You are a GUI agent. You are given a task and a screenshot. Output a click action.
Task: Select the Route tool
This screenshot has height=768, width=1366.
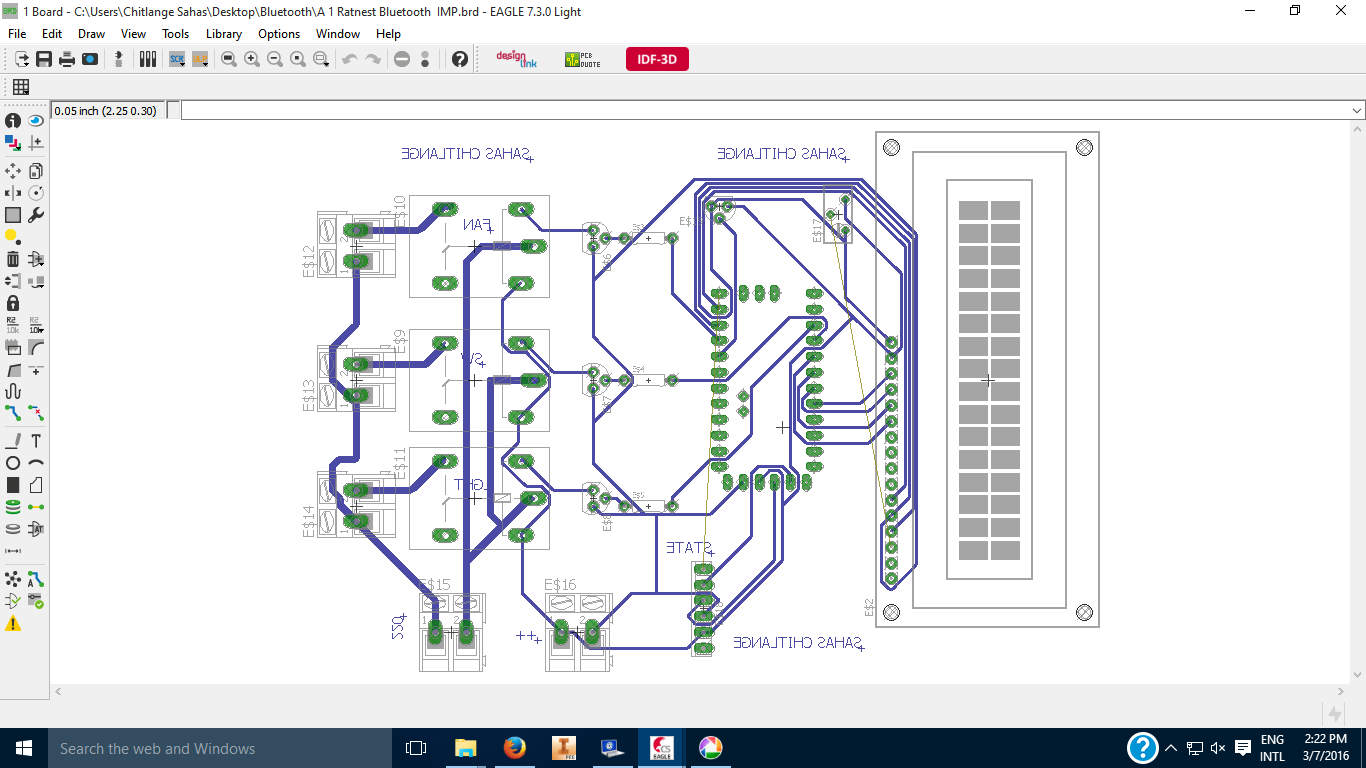[x=13, y=412]
